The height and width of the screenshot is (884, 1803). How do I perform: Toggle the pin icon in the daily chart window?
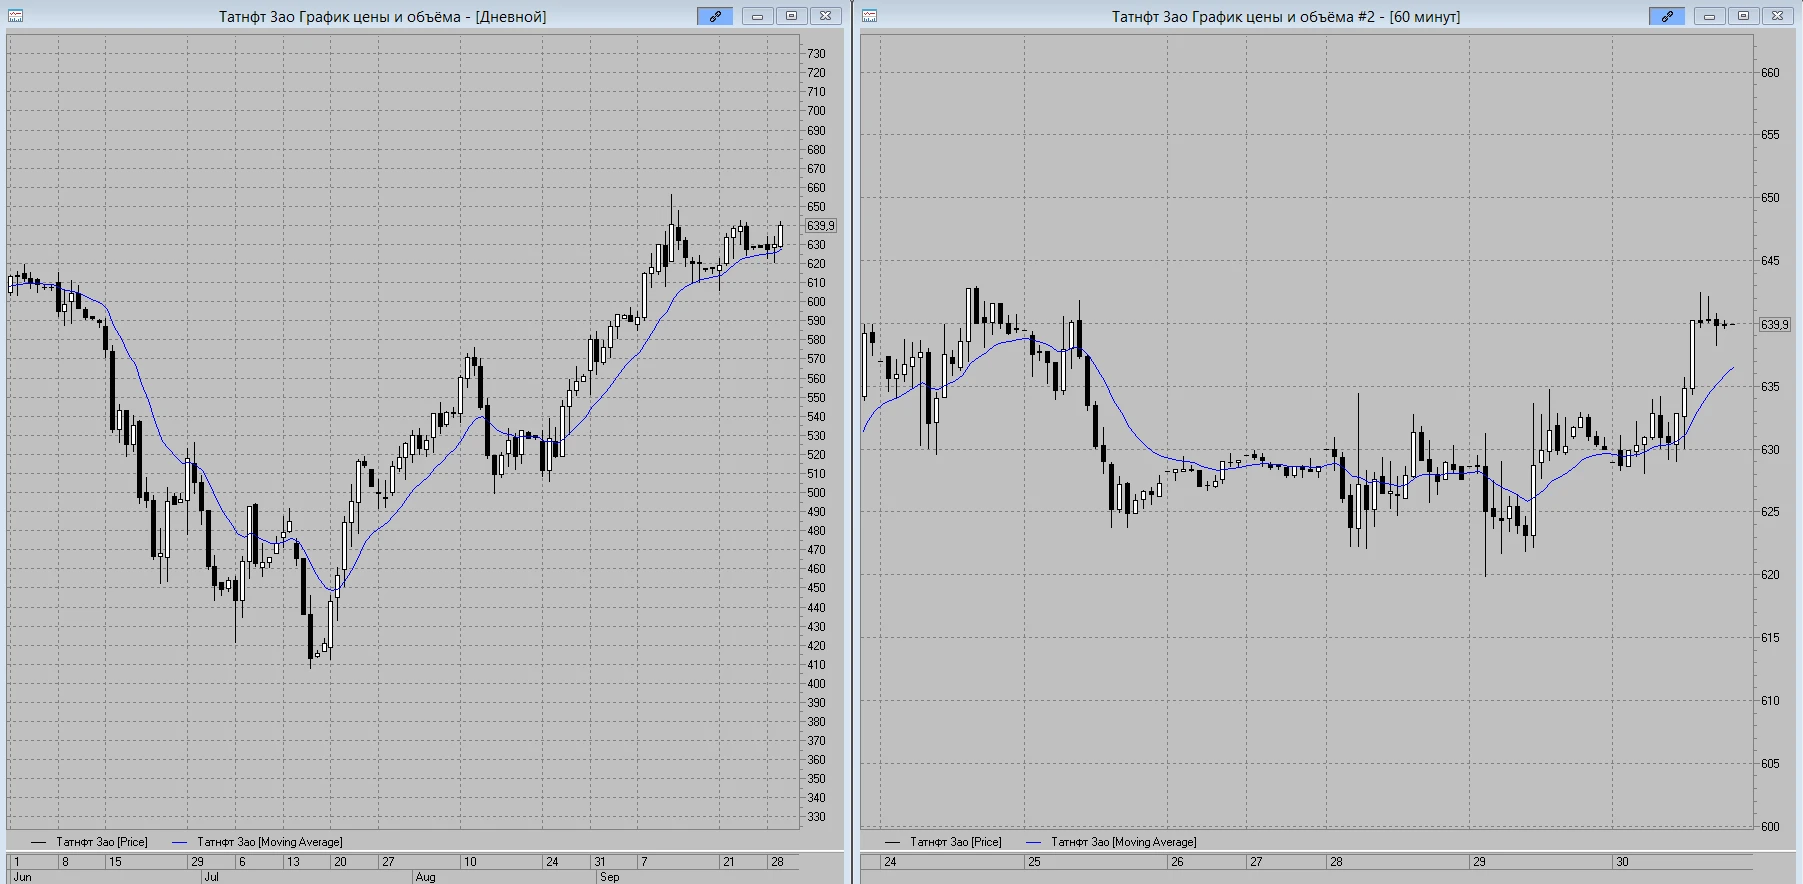pos(715,16)
